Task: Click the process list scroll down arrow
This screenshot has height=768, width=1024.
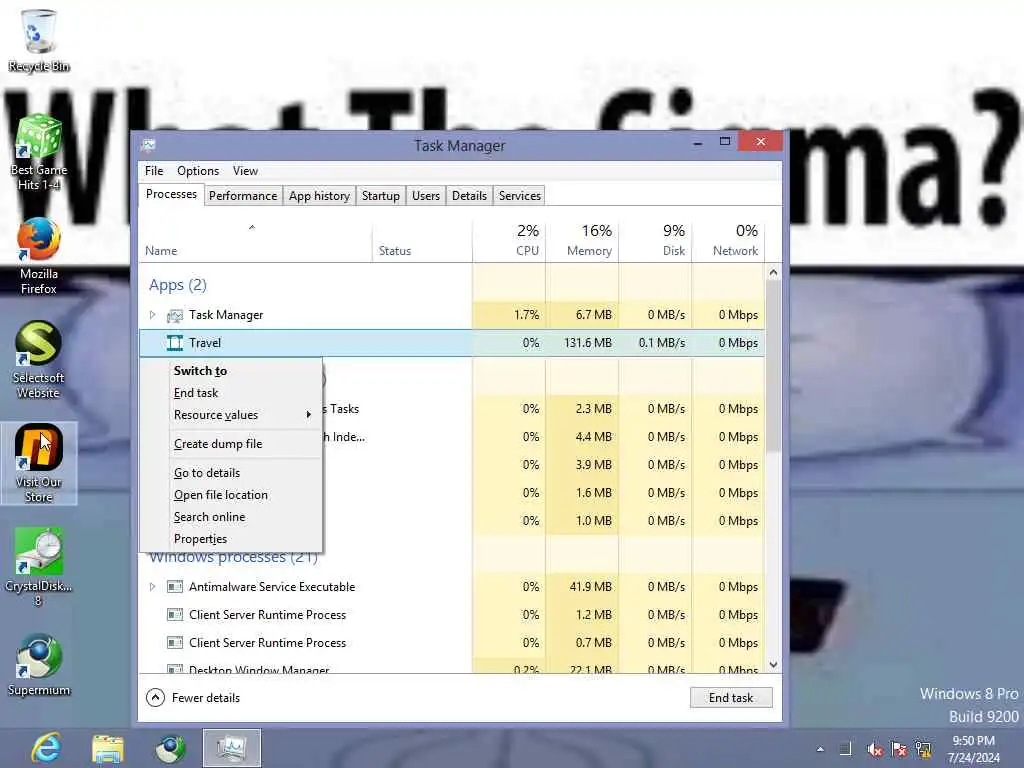Action: coord(773,665)
